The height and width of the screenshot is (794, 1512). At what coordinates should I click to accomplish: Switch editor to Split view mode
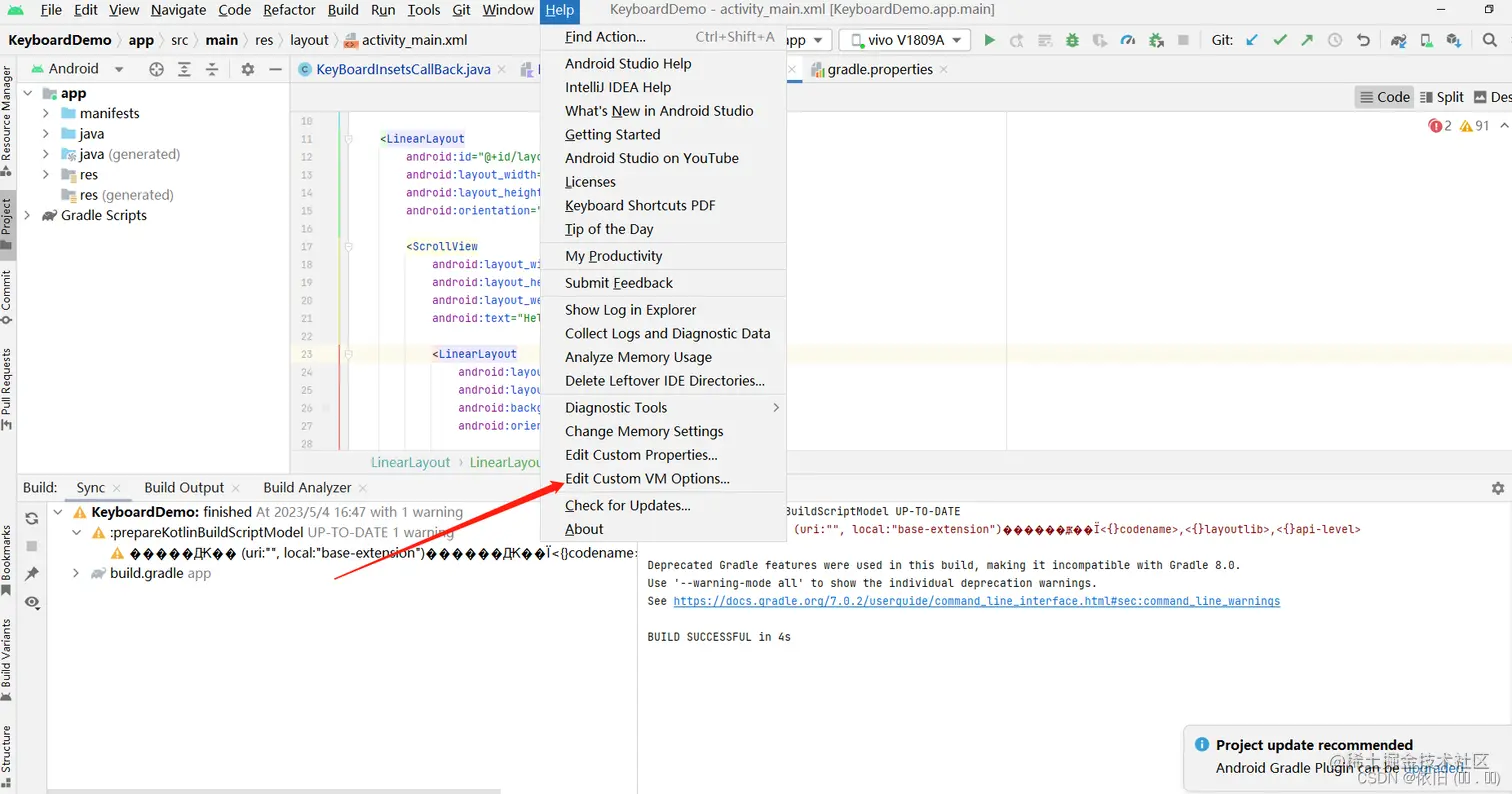(1441, 97)
